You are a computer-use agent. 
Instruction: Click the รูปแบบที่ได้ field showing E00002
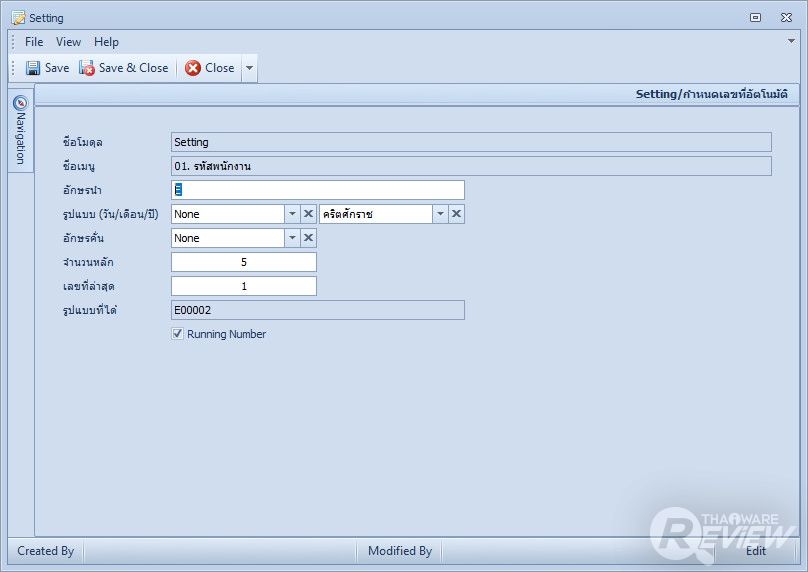317,310
